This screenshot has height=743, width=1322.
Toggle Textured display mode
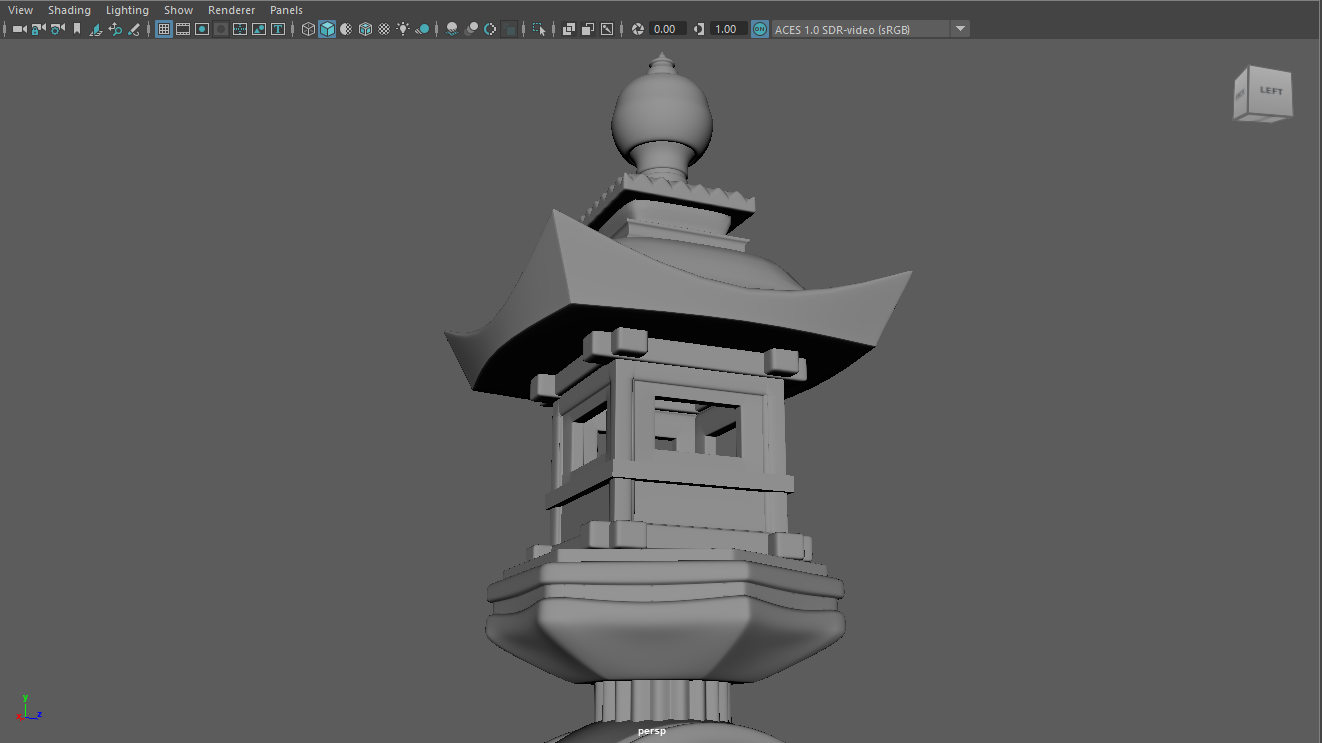384,29
